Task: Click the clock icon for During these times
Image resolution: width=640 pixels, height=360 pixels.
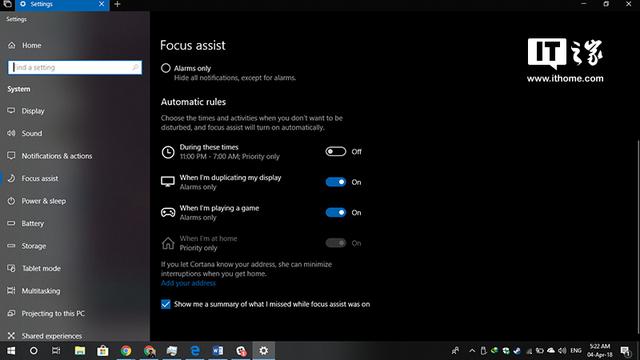Action: click(168, 152)
